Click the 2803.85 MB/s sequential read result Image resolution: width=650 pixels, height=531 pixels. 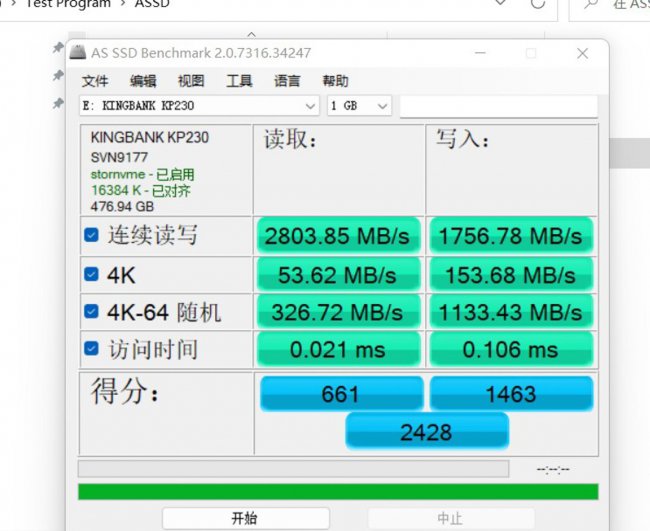pos(339,235)
